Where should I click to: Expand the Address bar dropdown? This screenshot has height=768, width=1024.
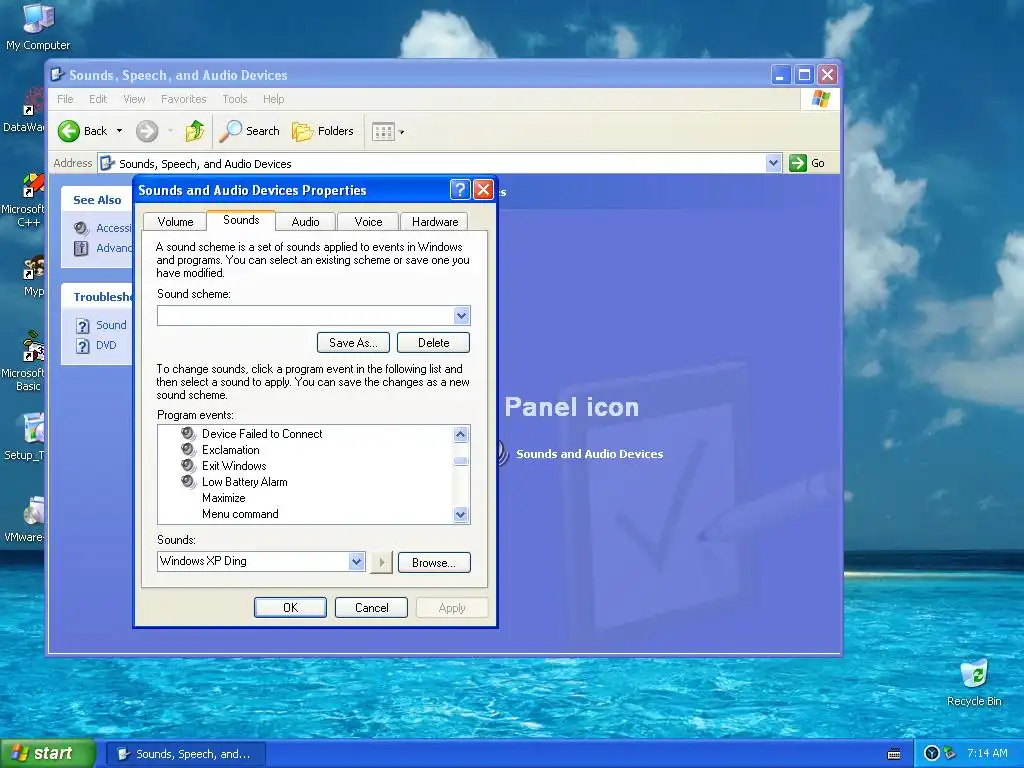pos(773,163)
